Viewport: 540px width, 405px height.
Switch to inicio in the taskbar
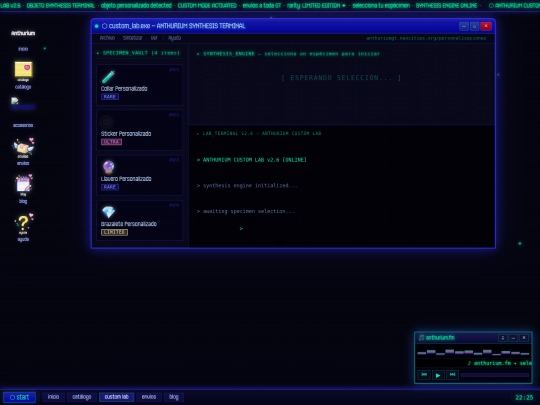click(x=53, y=397)
